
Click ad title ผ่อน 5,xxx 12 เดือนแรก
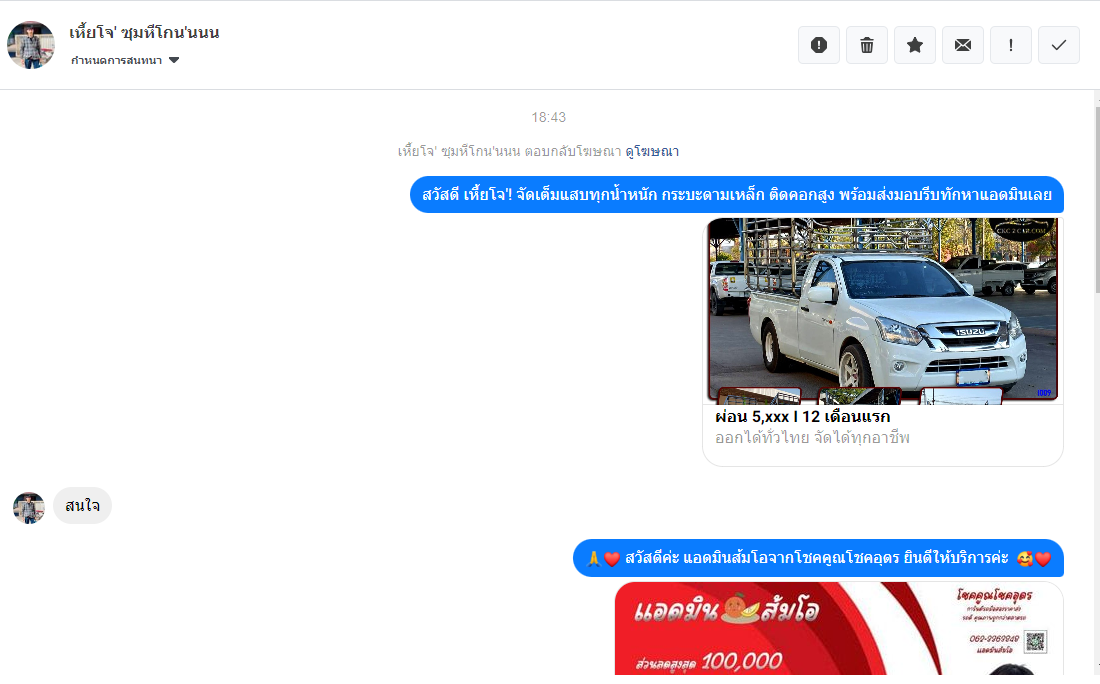(x=803, y=417)
